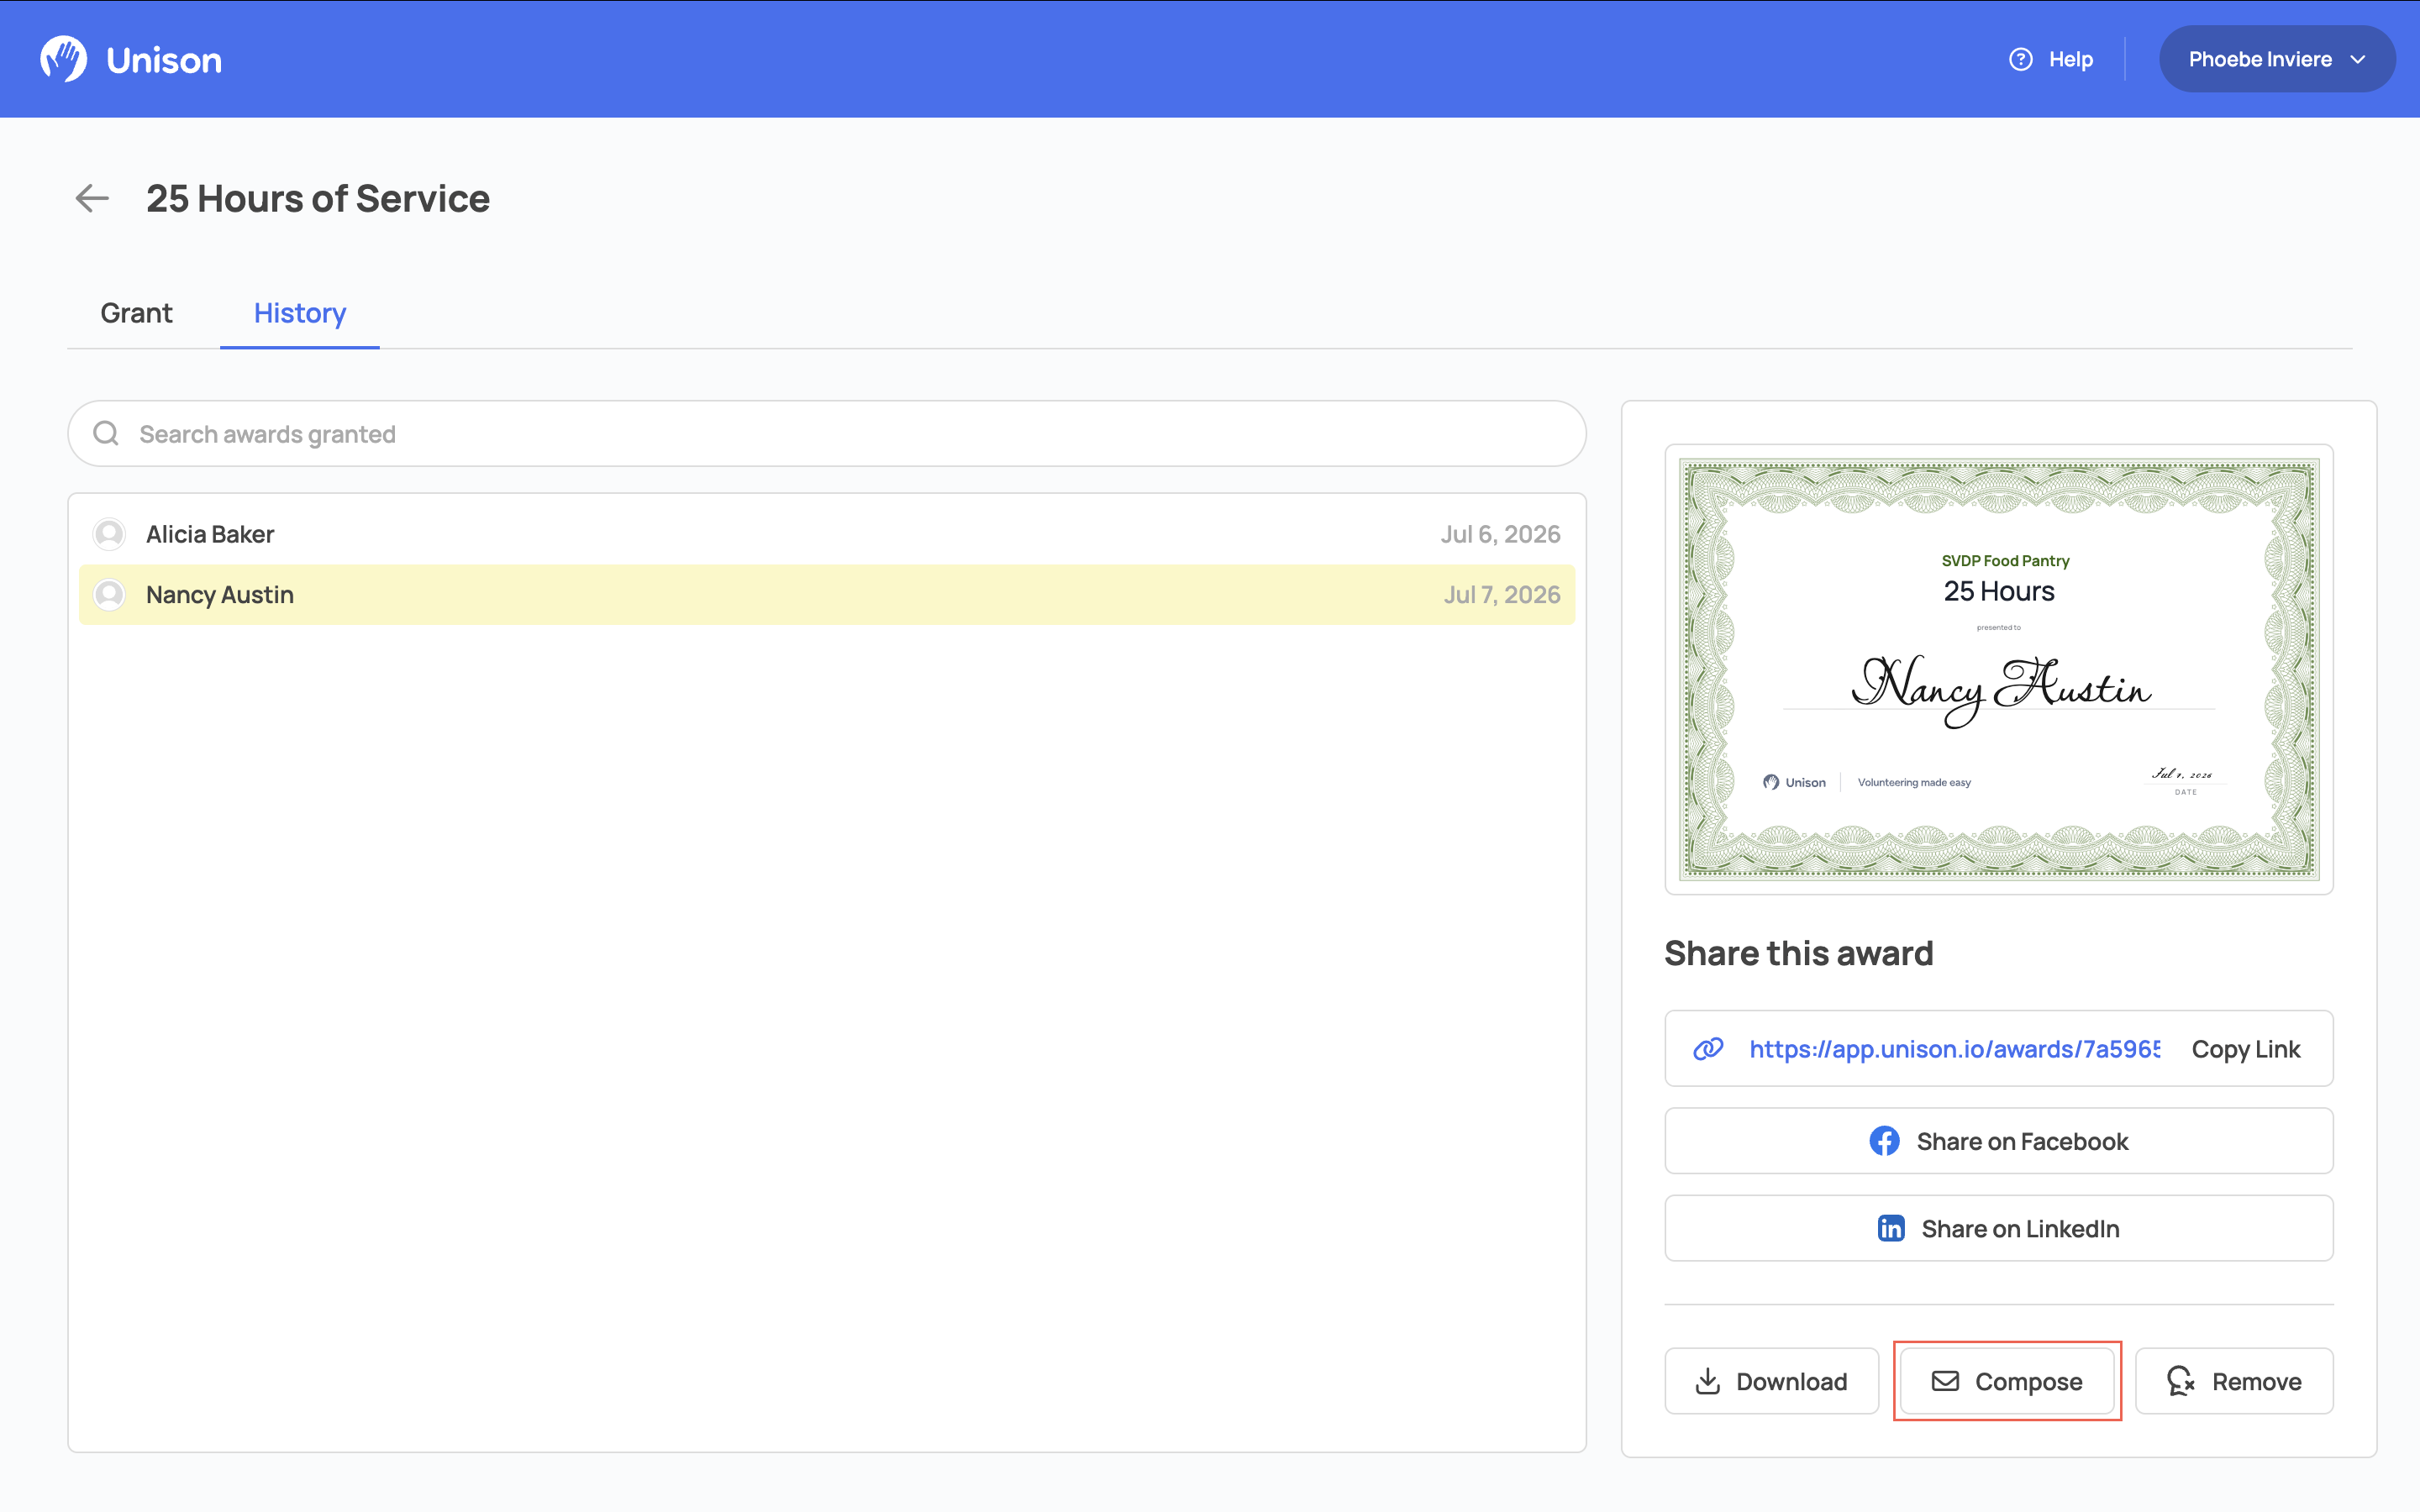Screen dimensions: 2420x1512
Task: Compose an email for this award
Action: pos(2007,1381)
